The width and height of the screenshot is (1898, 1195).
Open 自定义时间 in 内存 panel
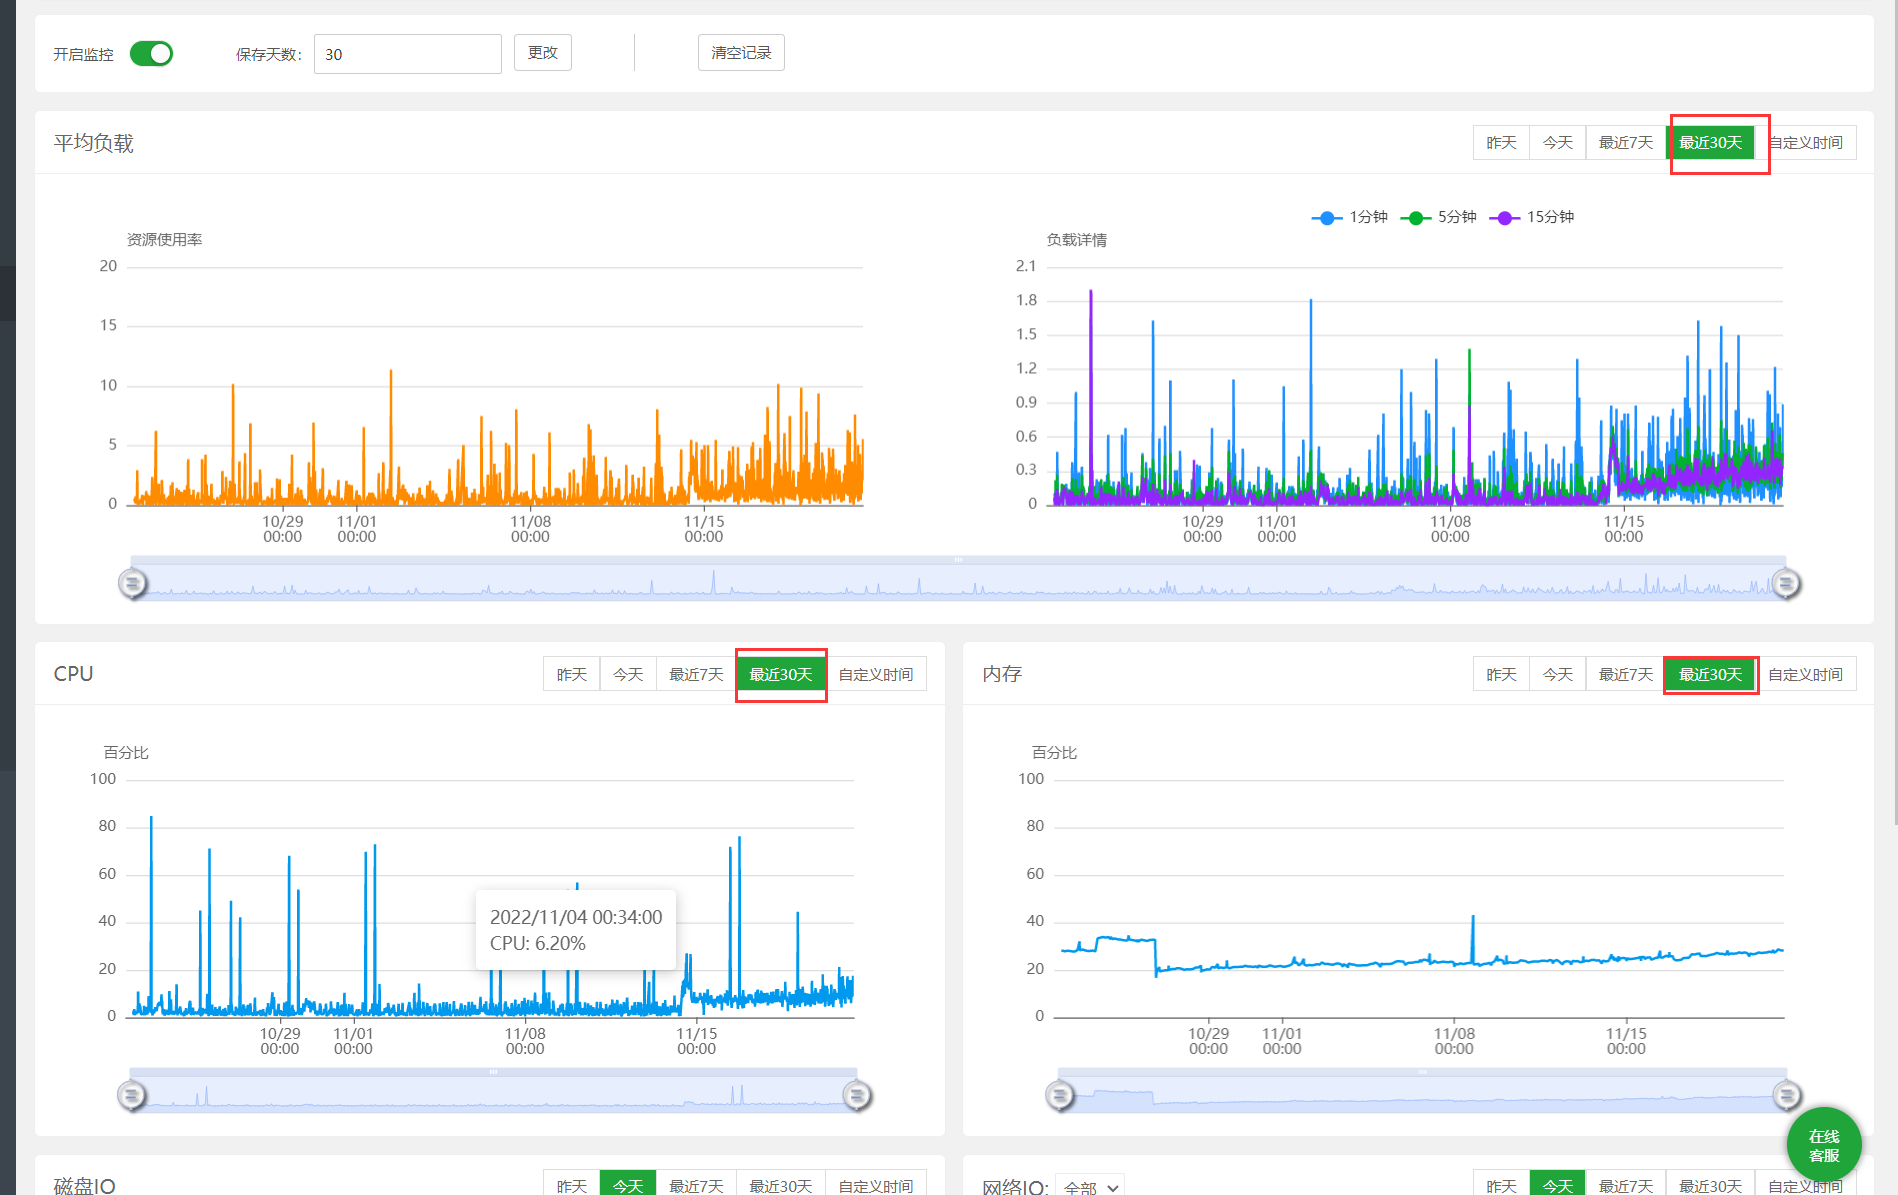[1806, 675]
